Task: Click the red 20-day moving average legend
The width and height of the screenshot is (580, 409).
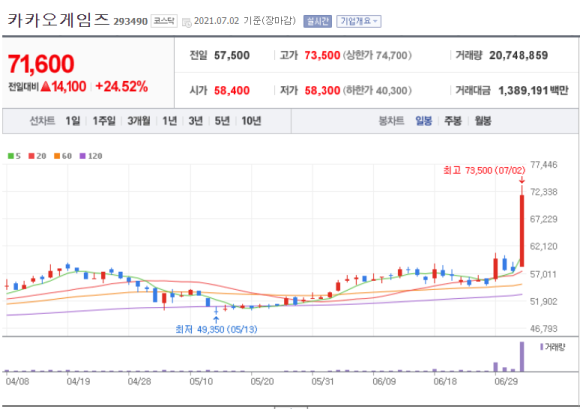Action: coord(37,156)
